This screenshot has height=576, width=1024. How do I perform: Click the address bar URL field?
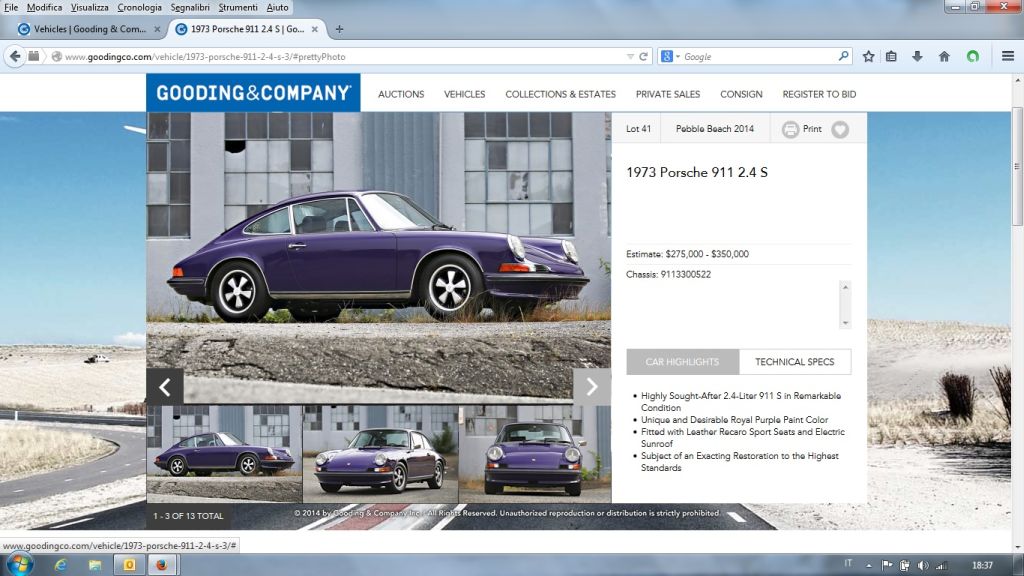tap(340, 57)
